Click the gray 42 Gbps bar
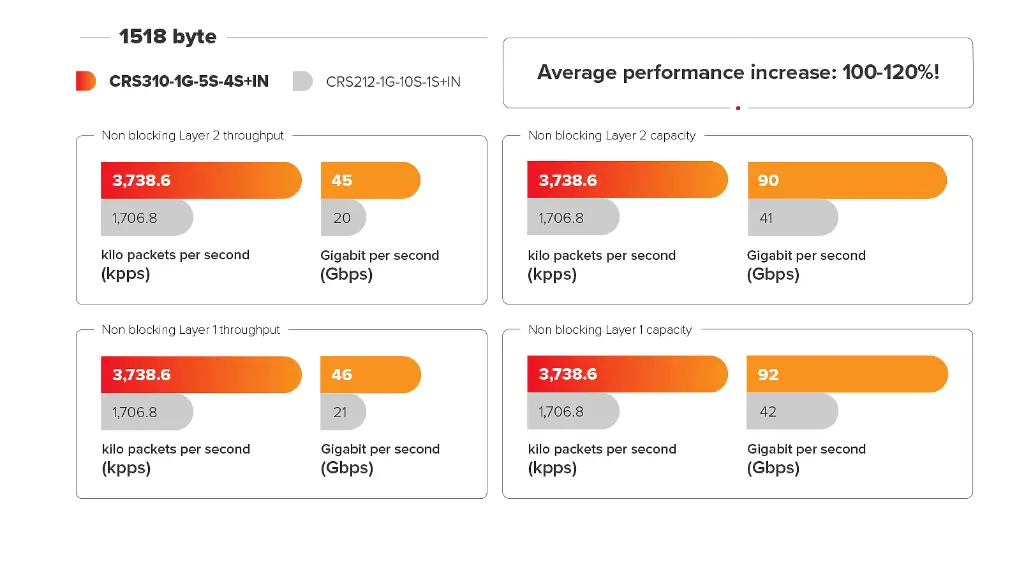This screenshot has width=1024, height=572. pos(792,412)
